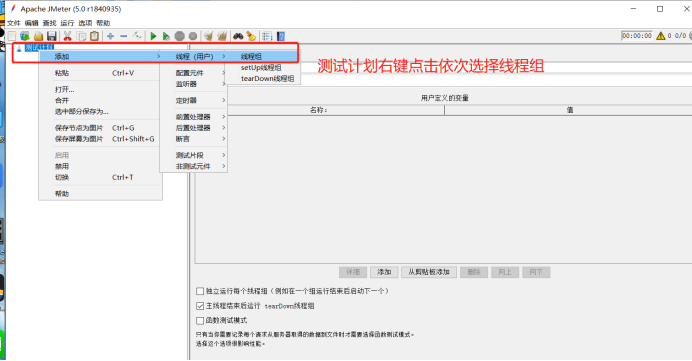
Task: Expand the 定时器 submenu
Action: coord(194,101)
